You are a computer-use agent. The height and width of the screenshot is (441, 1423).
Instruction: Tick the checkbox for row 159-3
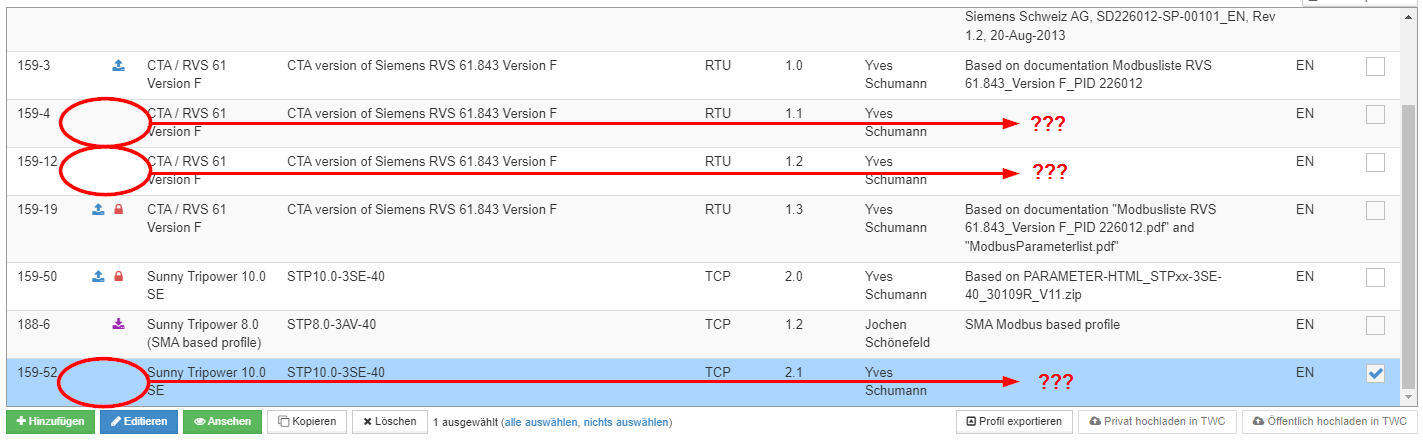1375,67
